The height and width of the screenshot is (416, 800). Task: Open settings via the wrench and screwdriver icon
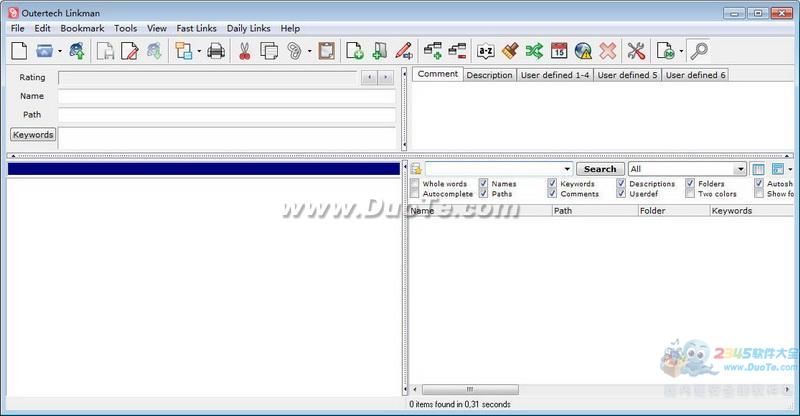click(636, 51)
